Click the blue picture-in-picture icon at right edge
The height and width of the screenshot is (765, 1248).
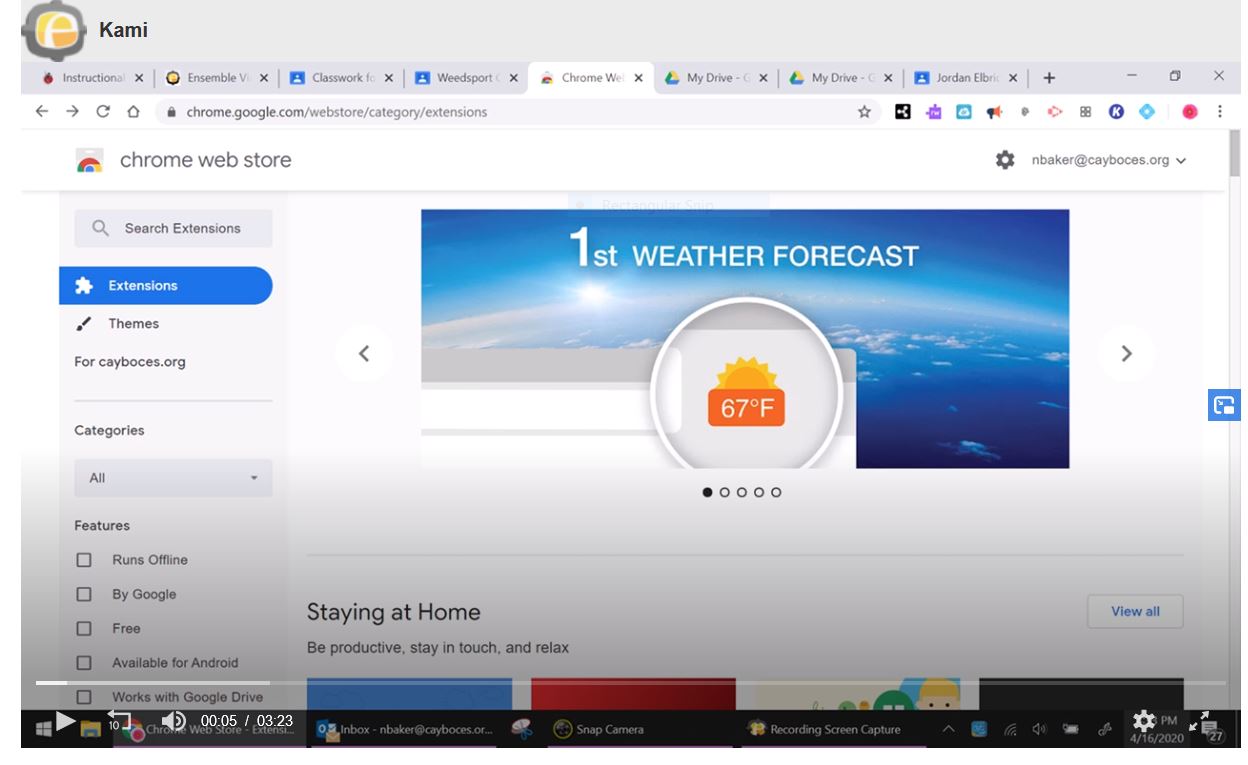pyautogui.click(x=1224, y=405)
